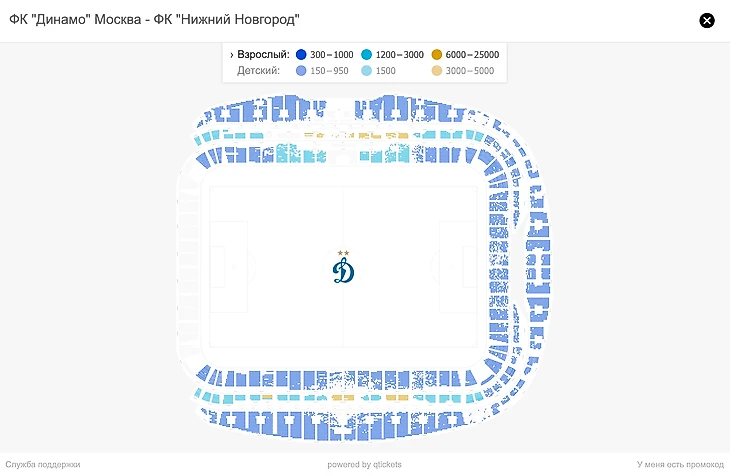
Task: Filter by the 6000–25000 price label
Action: tap(473, 54)
